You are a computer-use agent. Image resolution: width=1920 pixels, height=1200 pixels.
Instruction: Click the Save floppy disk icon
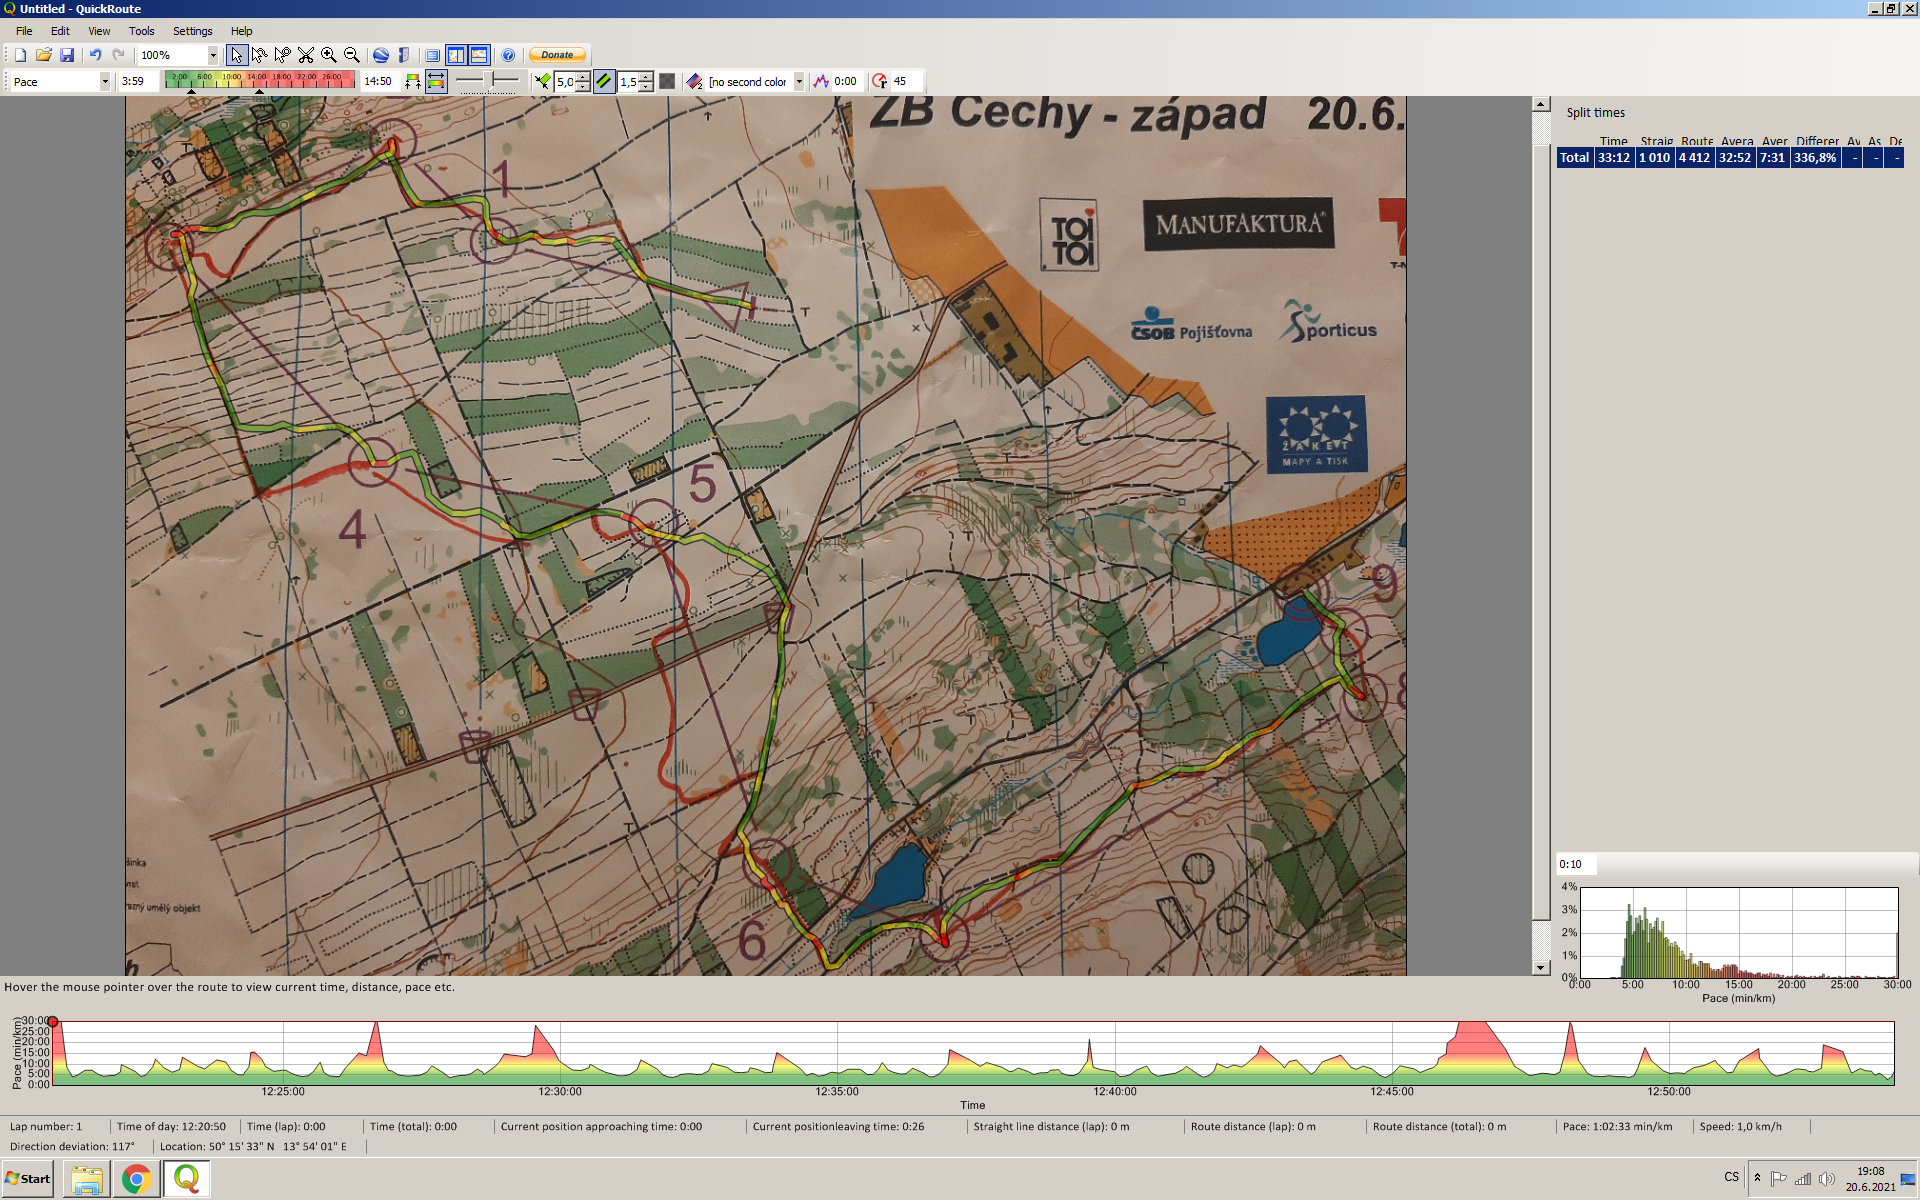coord(67,55)
